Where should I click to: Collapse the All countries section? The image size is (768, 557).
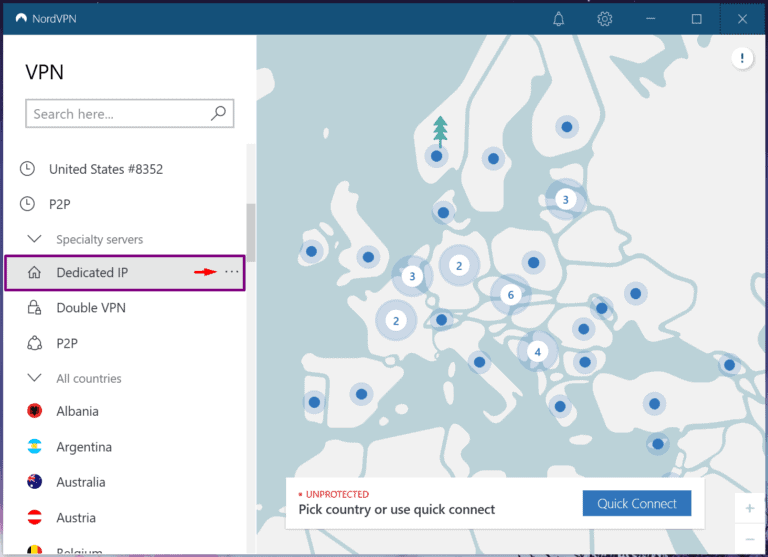pyautogui.click(x=34, y=378)
